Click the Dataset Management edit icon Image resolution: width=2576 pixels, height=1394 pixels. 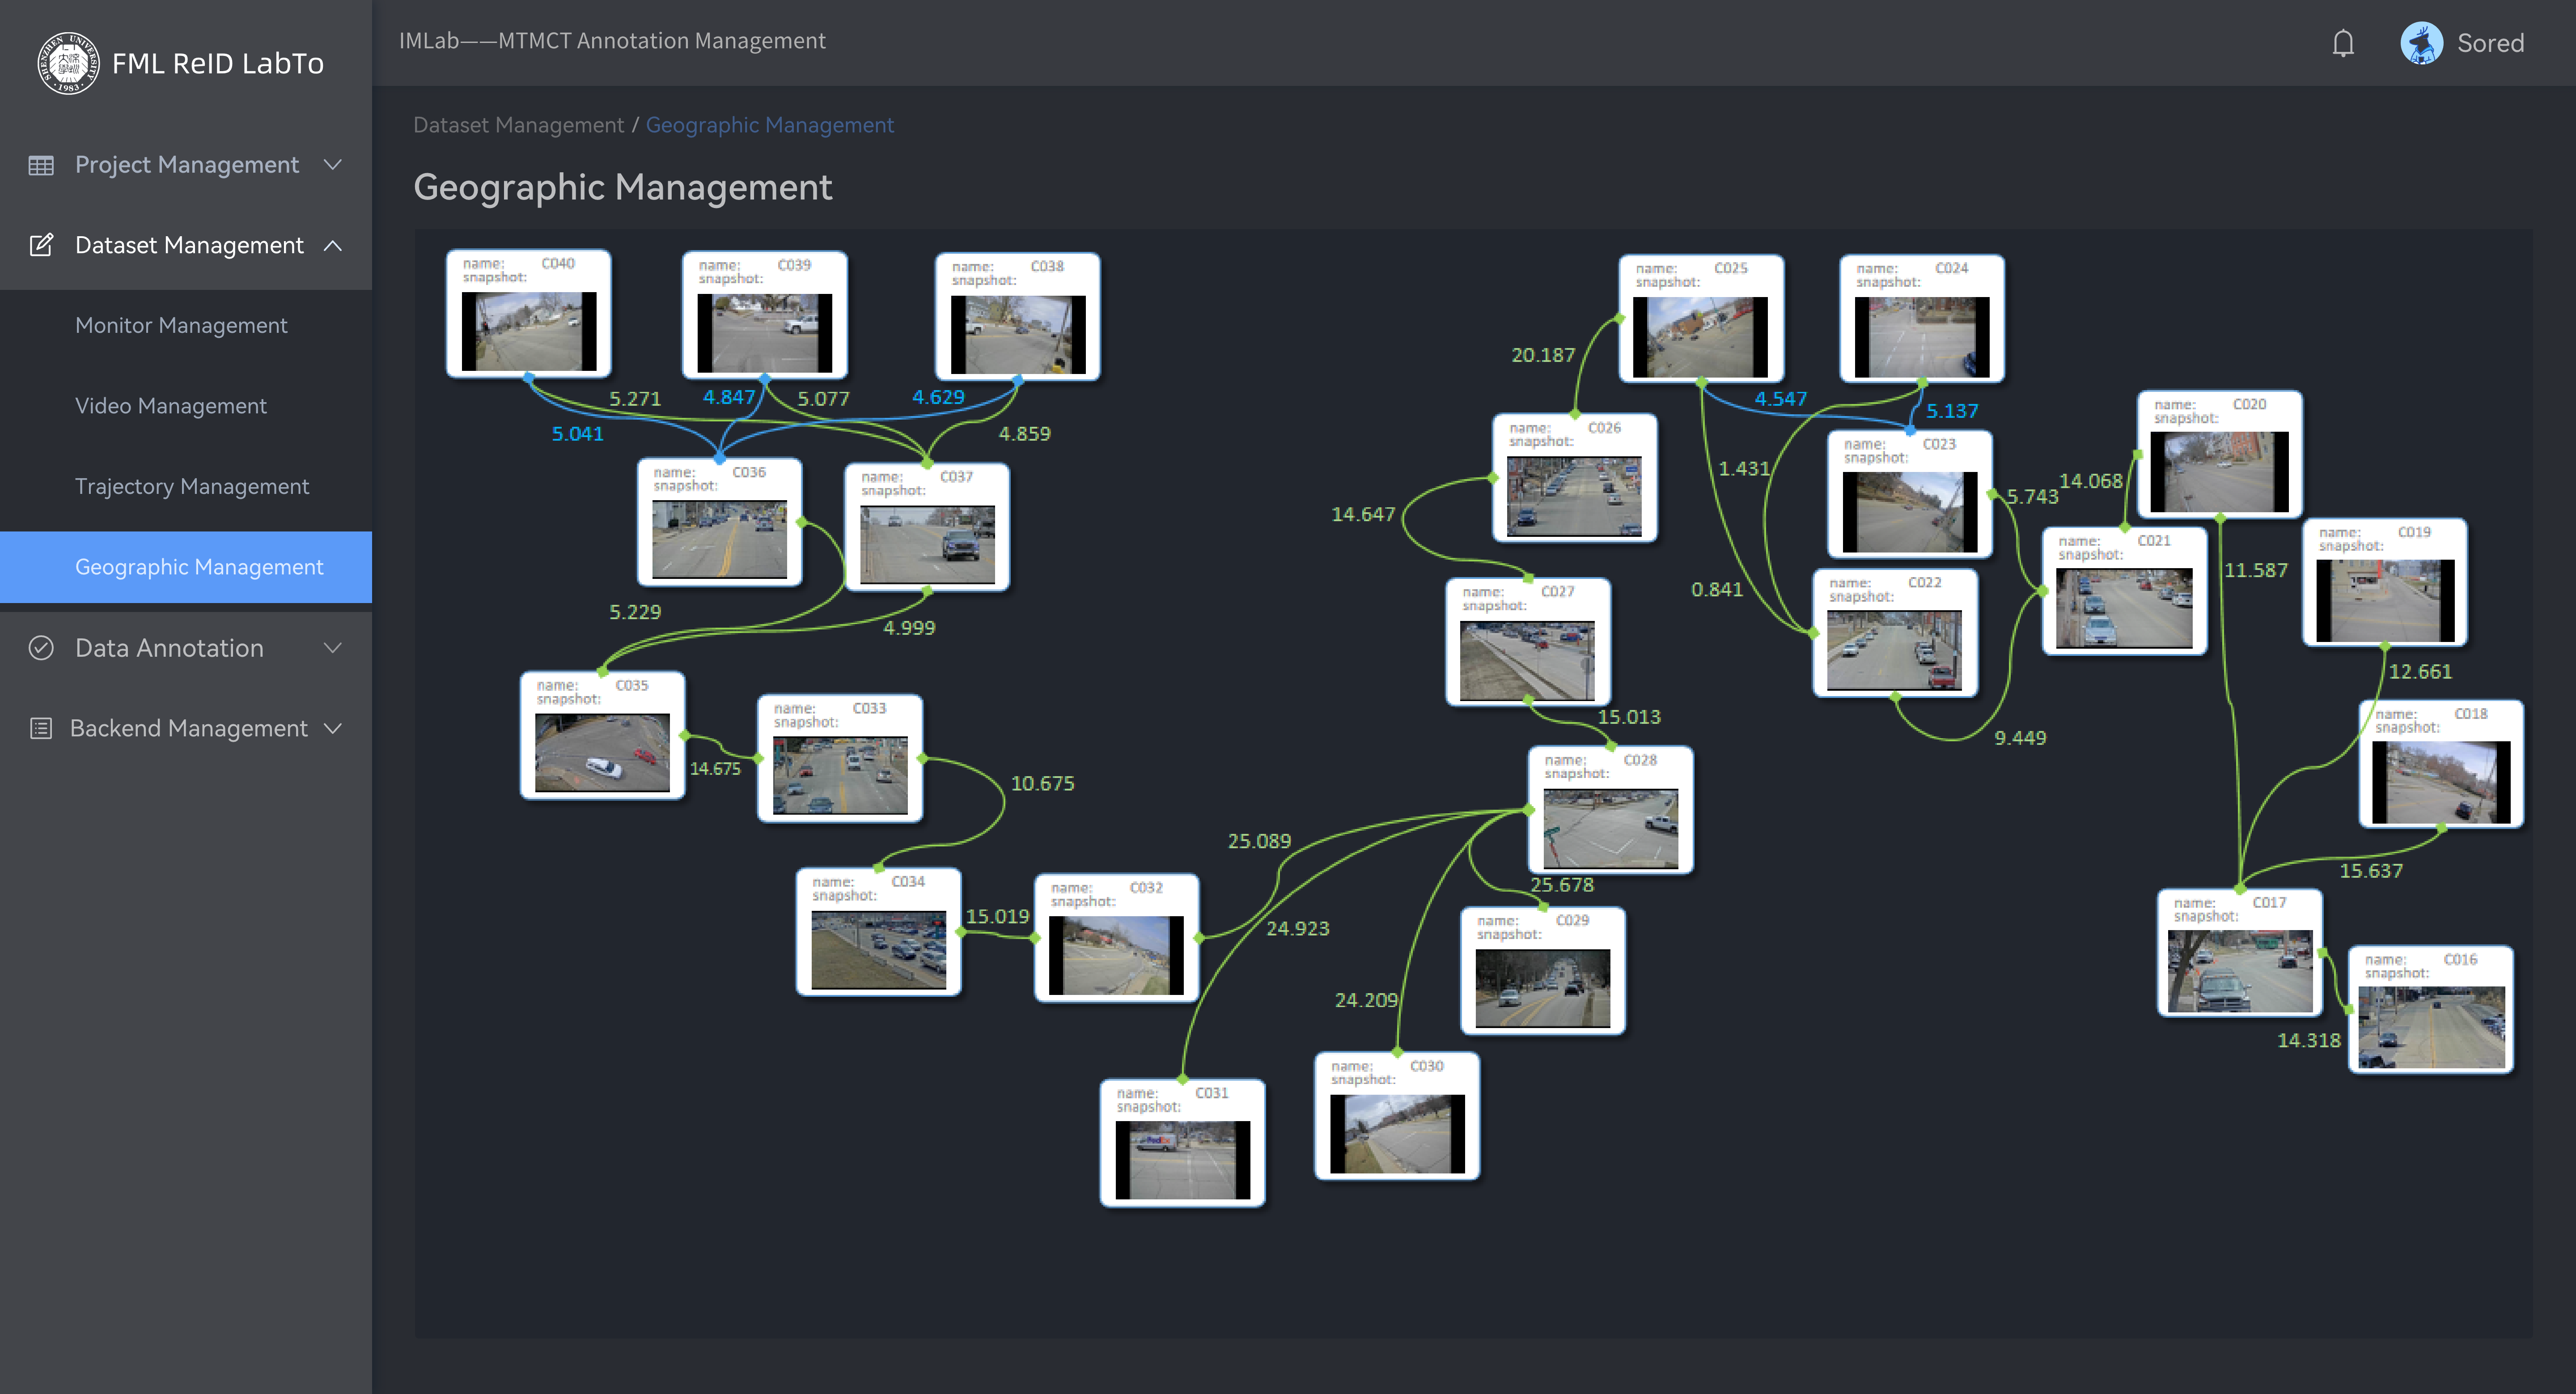[41, 245]
